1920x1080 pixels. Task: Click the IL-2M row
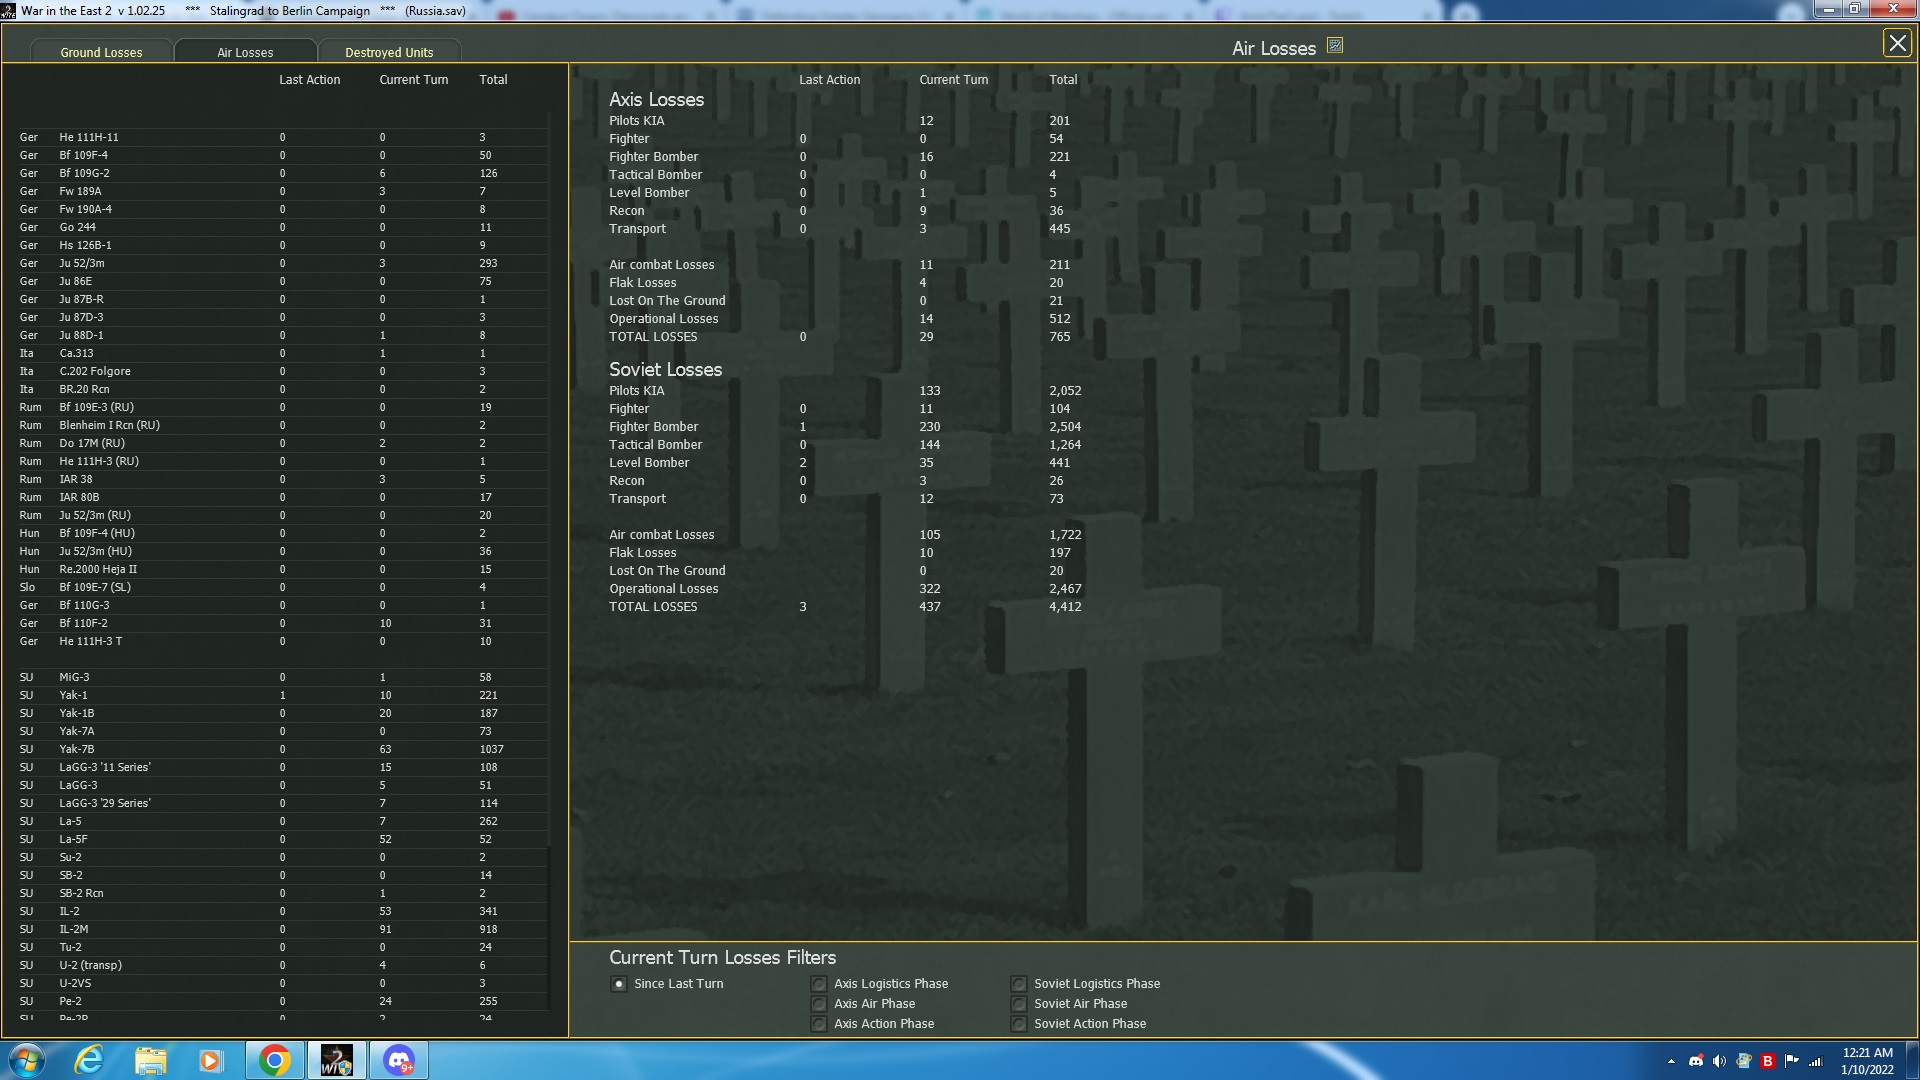(x=282, y=929)
